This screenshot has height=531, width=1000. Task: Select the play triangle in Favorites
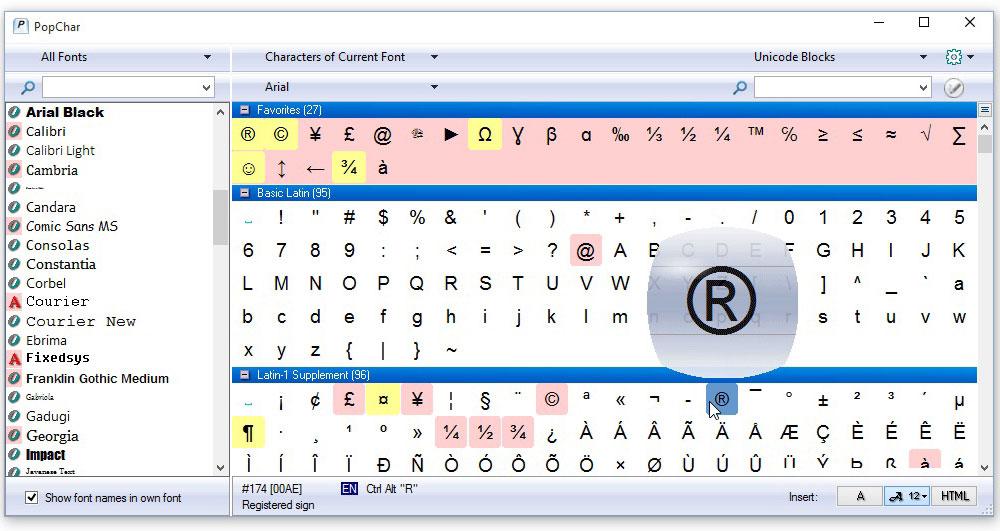(x=451, y=135)
